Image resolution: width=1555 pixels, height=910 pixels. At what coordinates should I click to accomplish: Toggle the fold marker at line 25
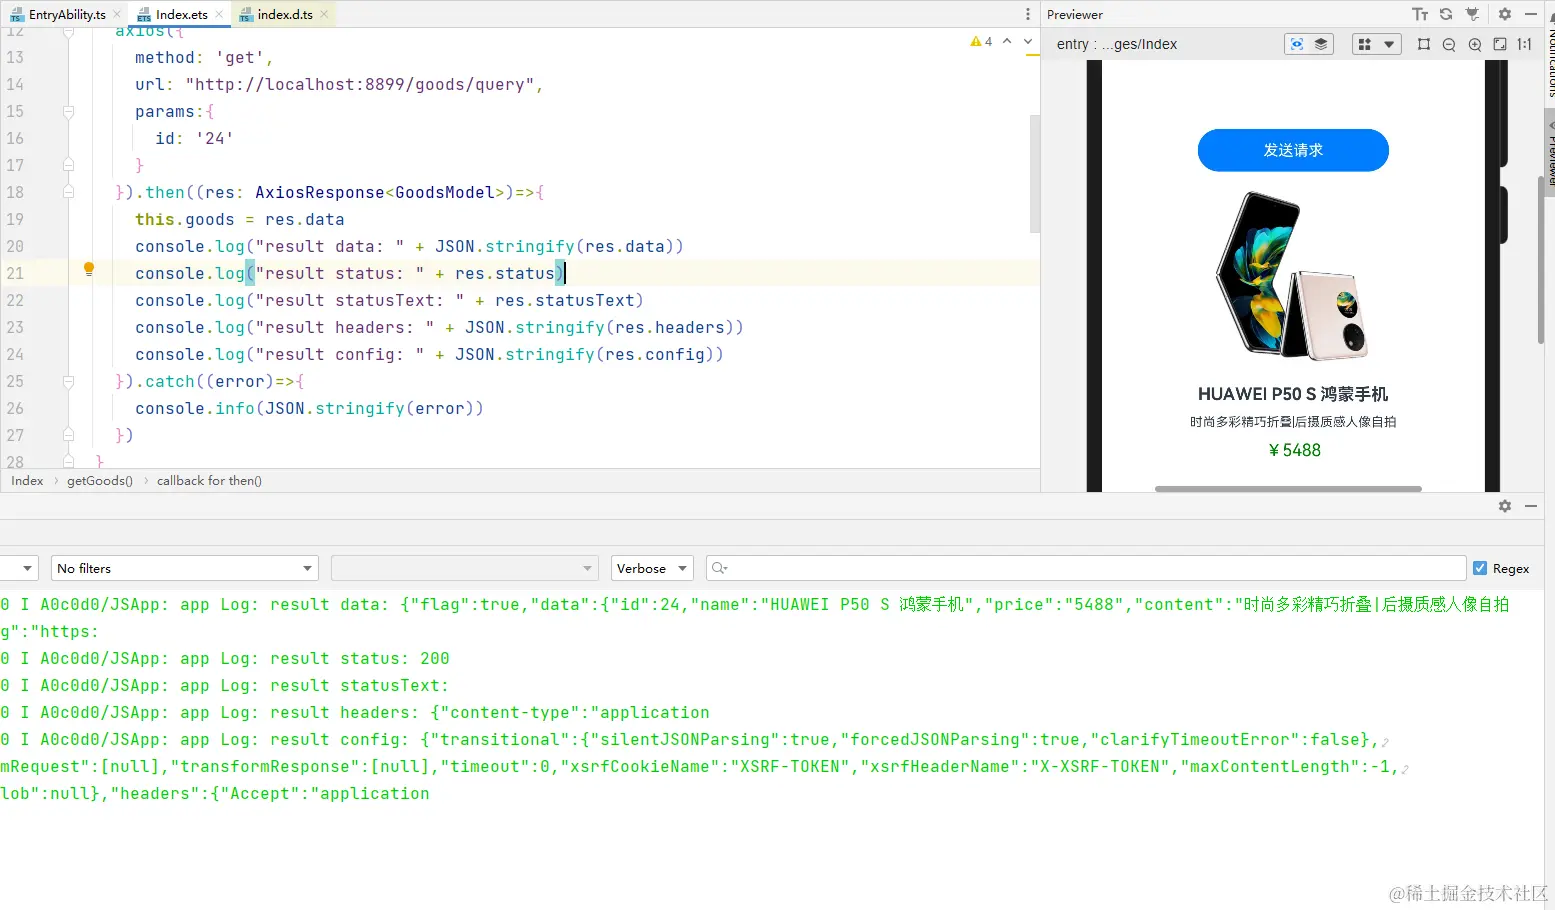coord(68,381)
